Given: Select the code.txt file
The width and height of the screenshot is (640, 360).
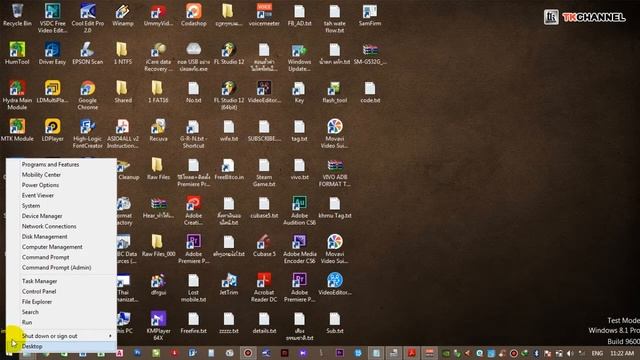Looking at the screenshot, I should [x=370, y=91].
